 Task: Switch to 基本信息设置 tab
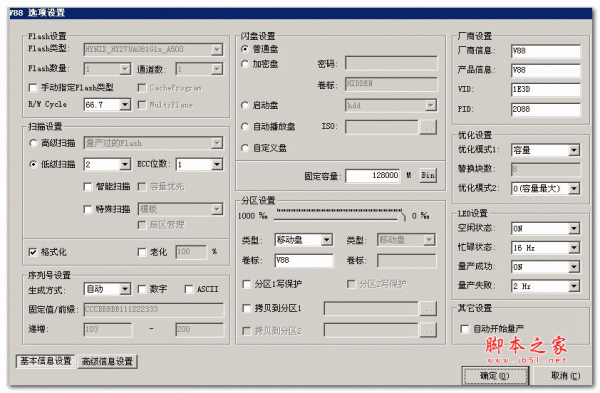(x=46, y=361)
